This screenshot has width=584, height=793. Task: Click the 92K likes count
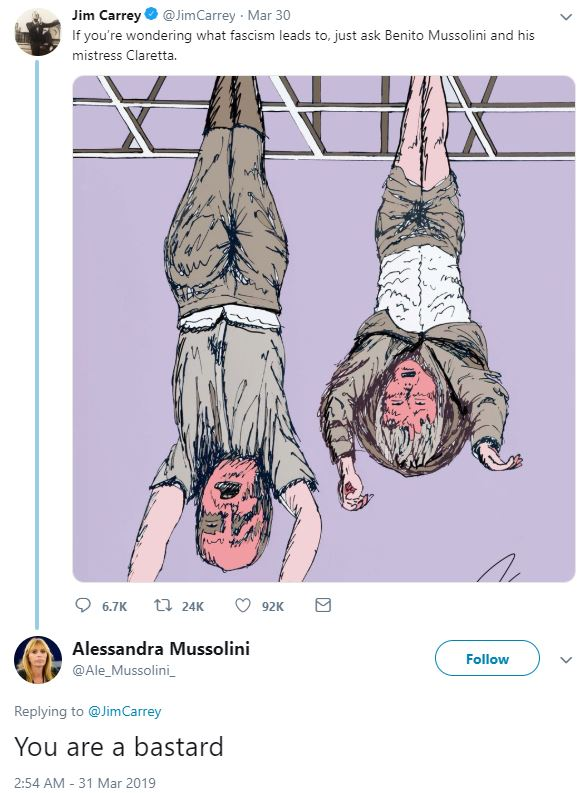(x=273, y=606)
